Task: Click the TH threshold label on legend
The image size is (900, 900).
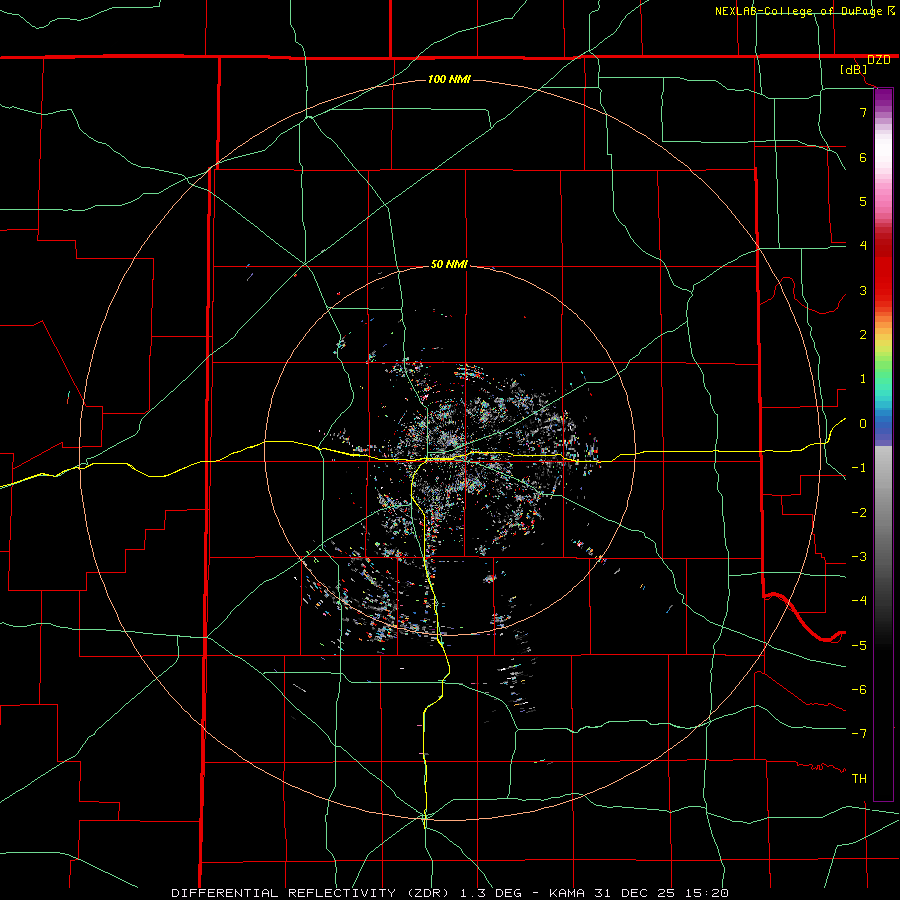Action: (x=859, y=778)
